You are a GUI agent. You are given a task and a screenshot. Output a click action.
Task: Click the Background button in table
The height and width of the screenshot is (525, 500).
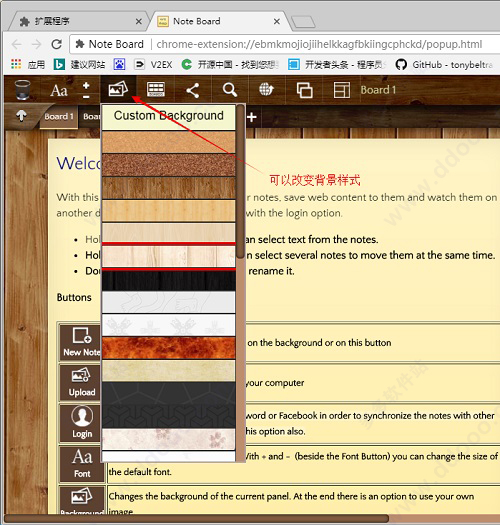[x=82, y=501]
